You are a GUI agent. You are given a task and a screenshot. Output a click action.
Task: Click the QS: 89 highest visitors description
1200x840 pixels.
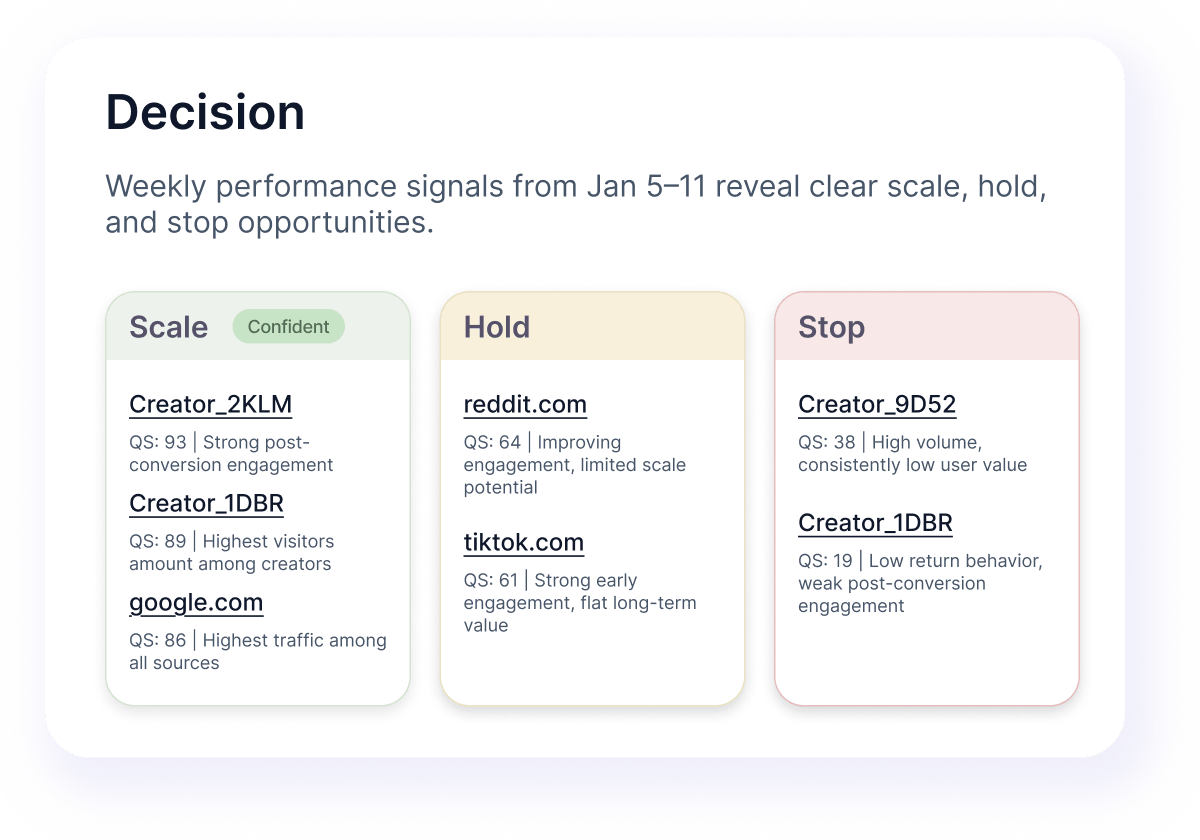pyautogui.click(x=231, y=552)
